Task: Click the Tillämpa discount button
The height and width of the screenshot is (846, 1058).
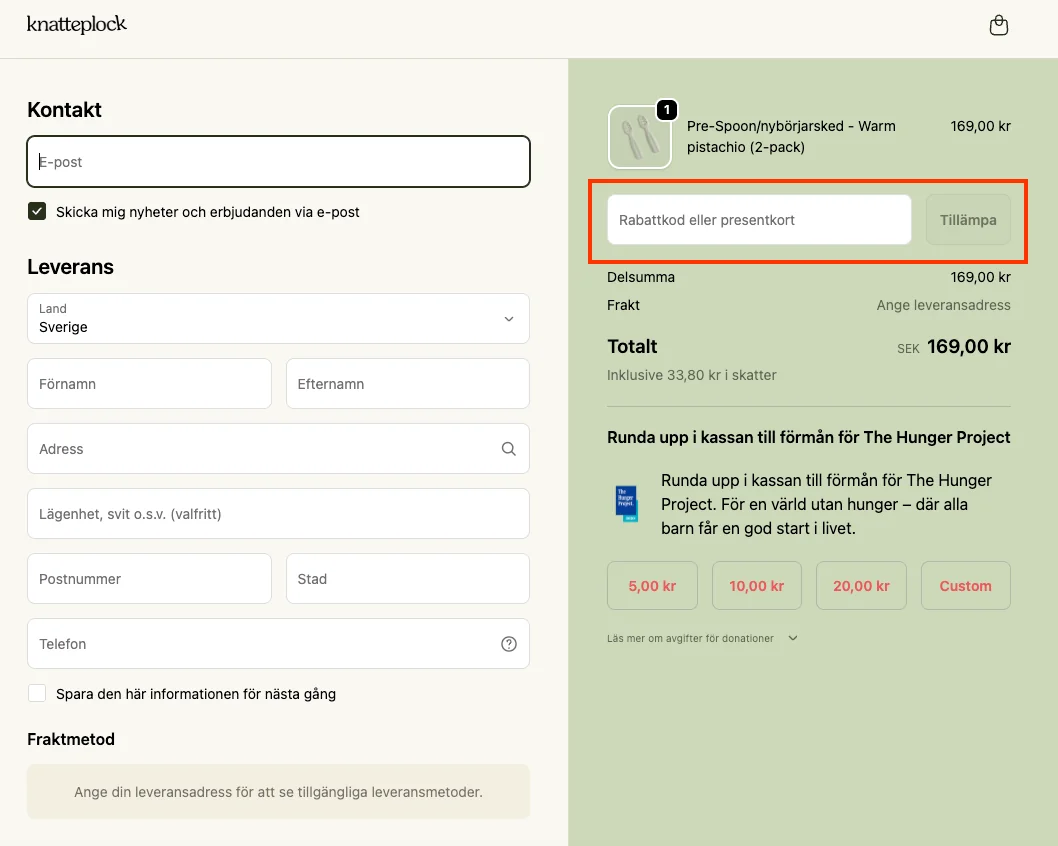Action: pos(967,220)
